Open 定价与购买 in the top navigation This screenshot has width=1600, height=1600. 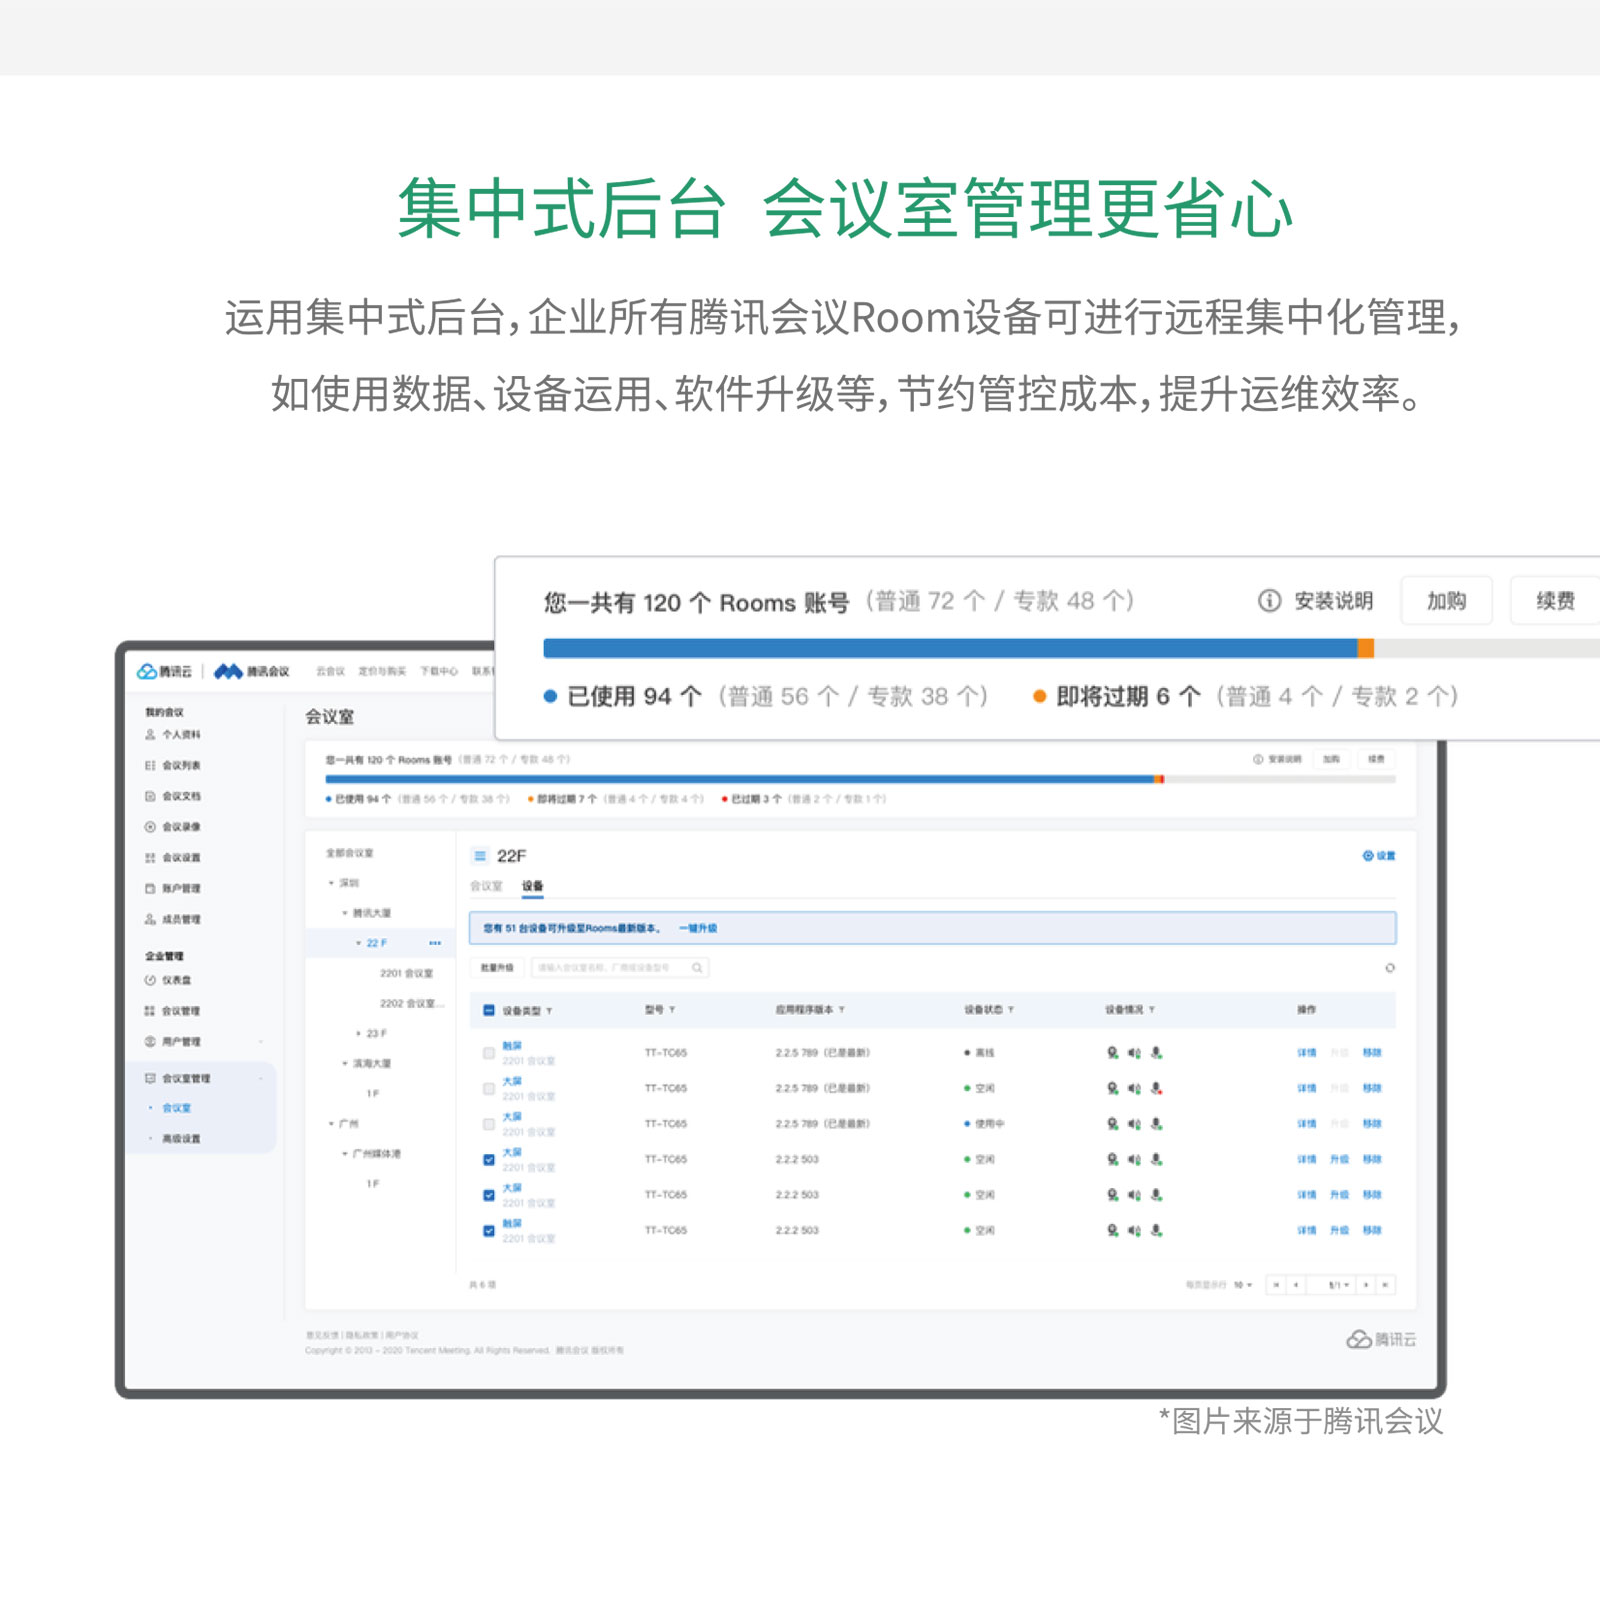click(382, 671)
